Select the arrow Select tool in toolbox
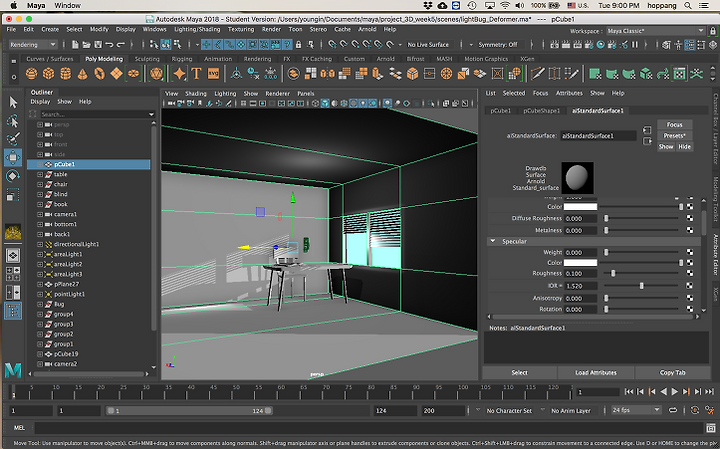The width and height of the screenshot is (720, 449). tap(13, 101)
